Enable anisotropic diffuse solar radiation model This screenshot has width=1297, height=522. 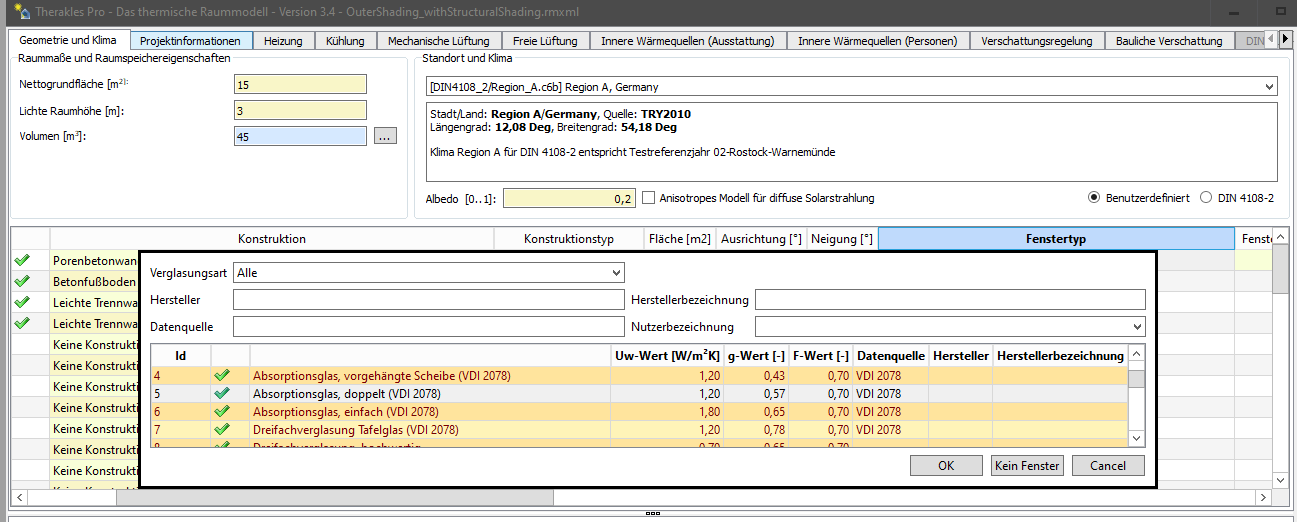click(649, 198)
